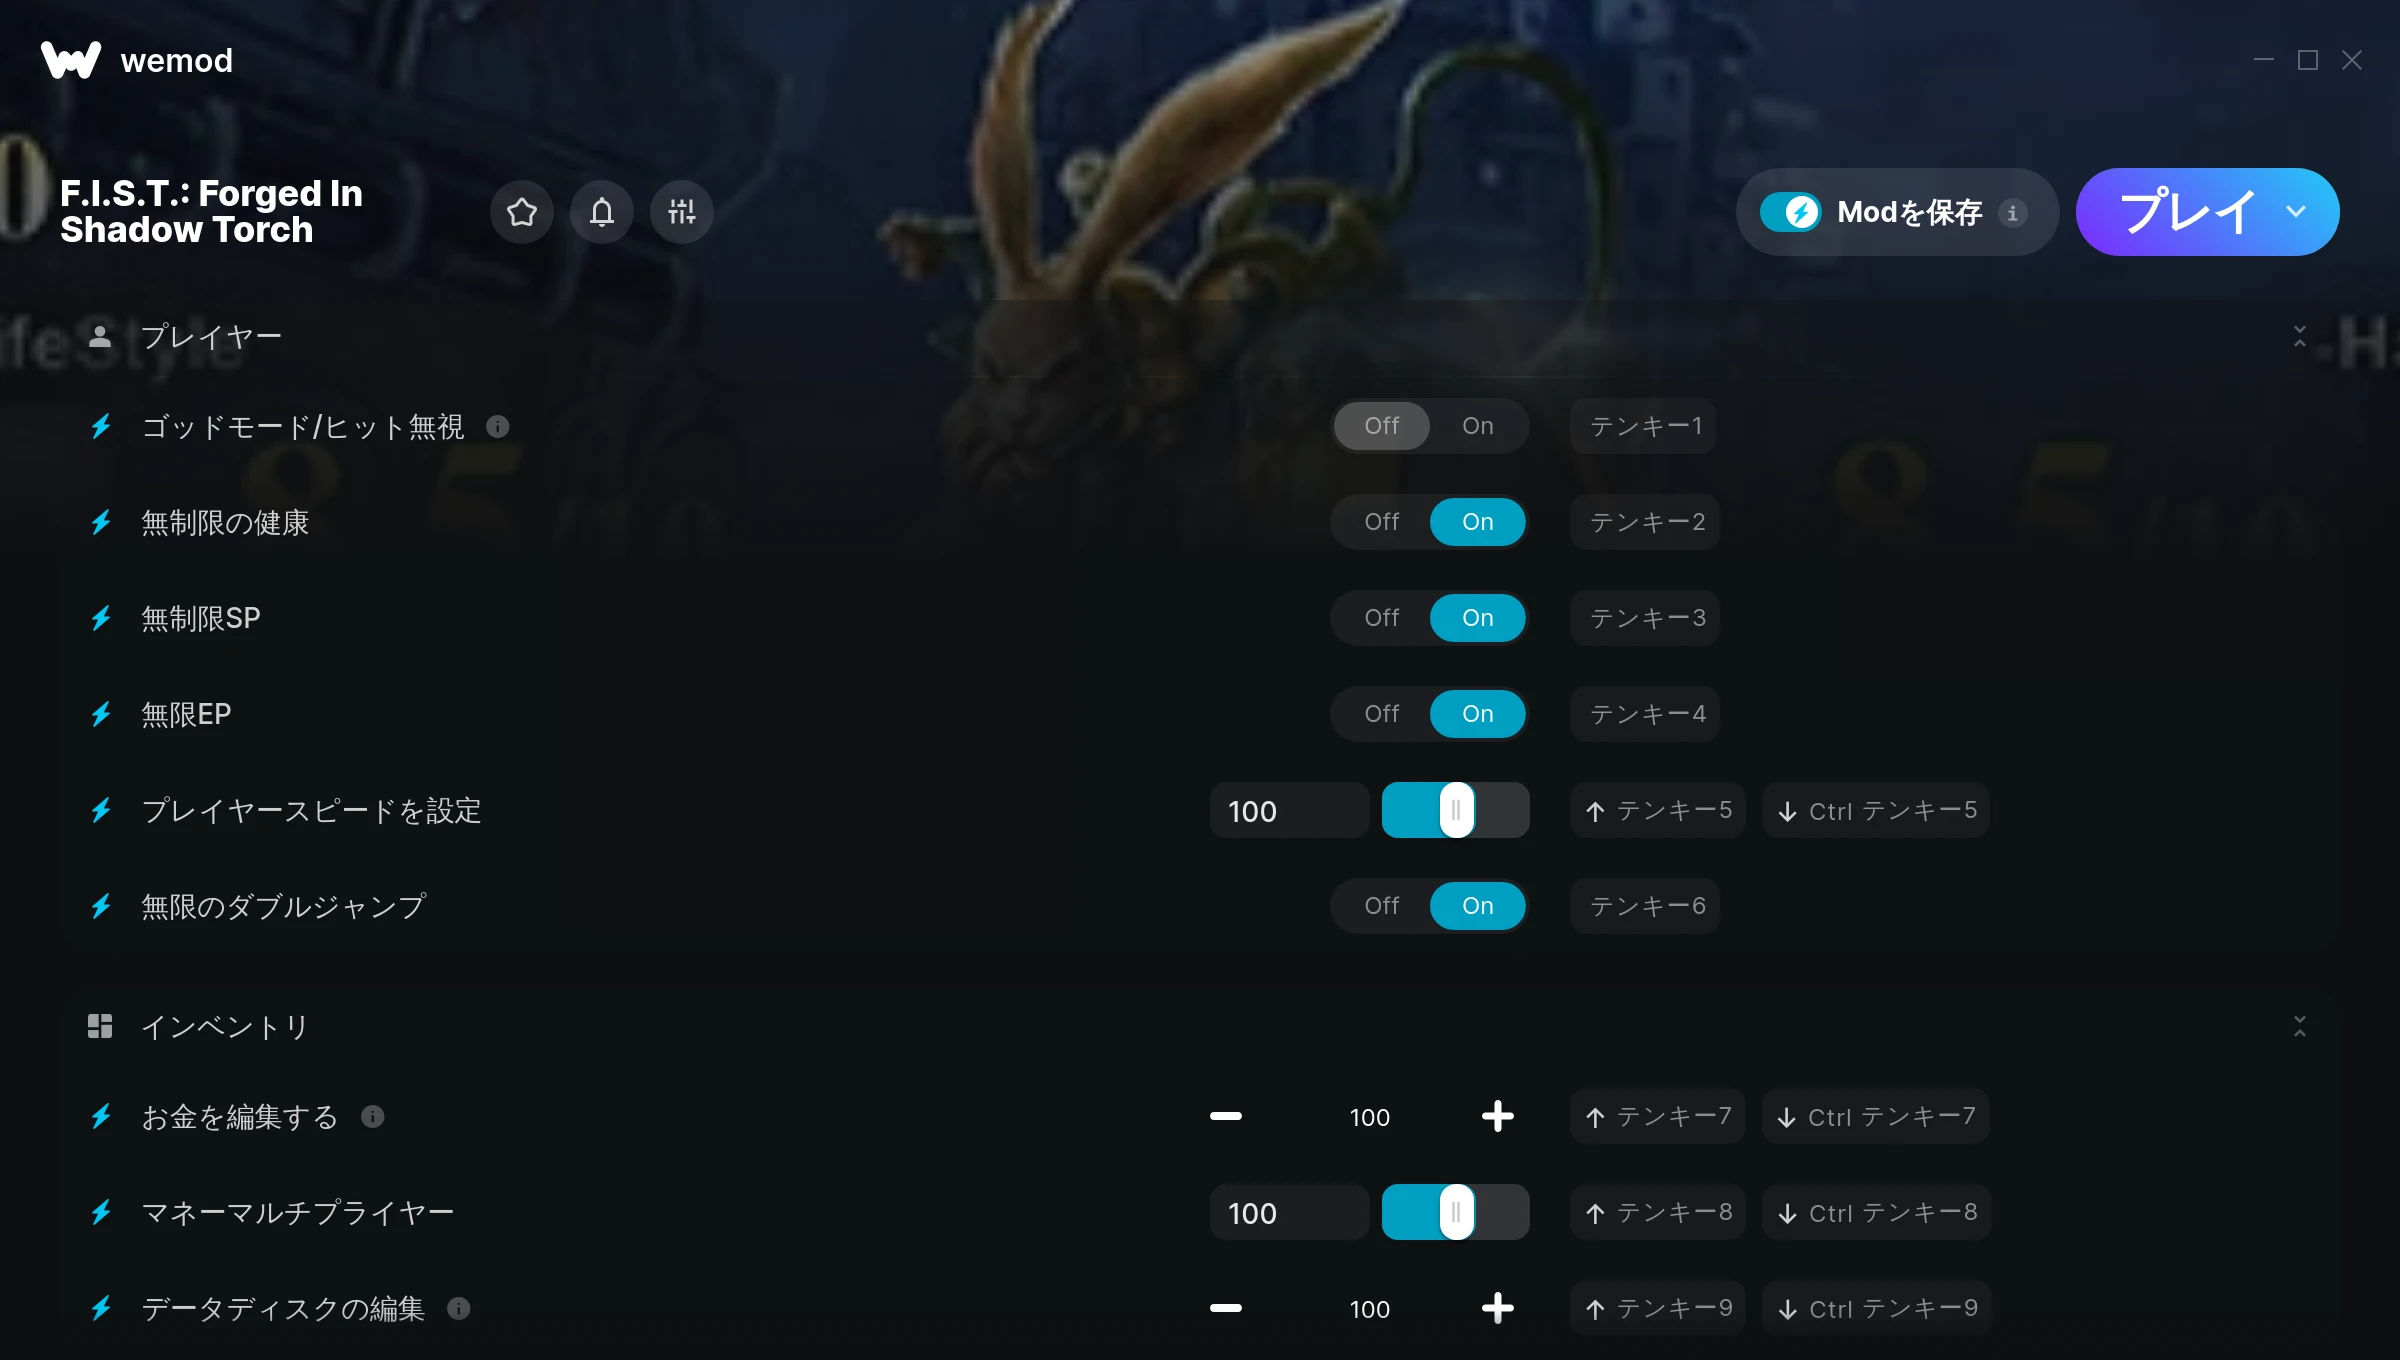Click the テンキー1 hotkey button
The height and width of the screenshot is (1360, 2400).
tap(1644, 426)
